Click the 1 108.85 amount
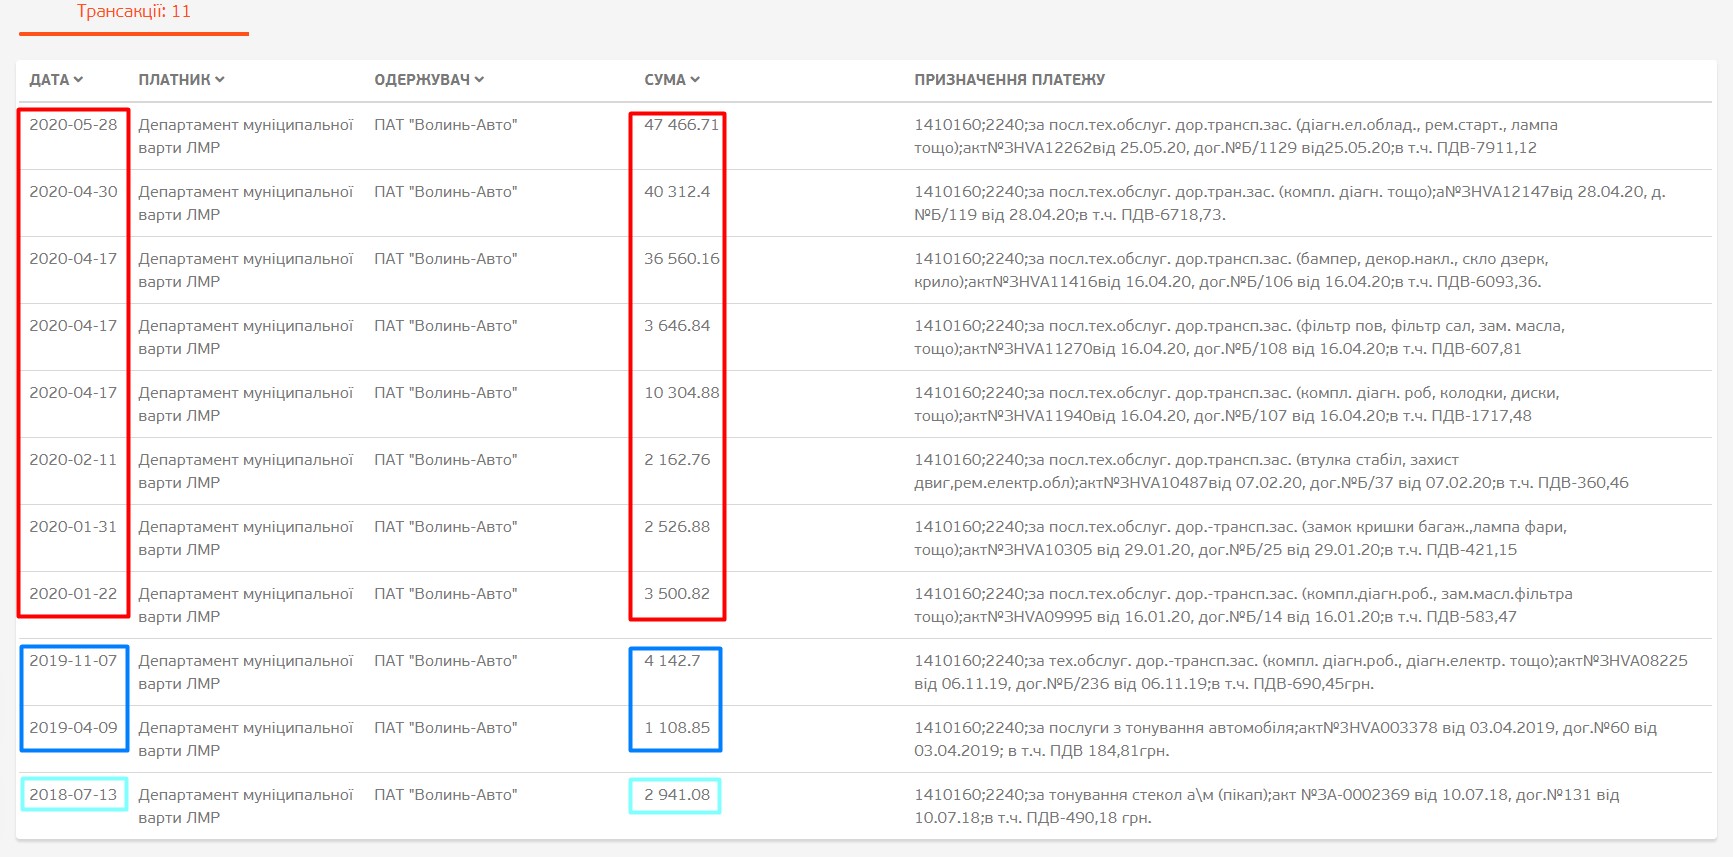This screenshot has width=1733, height=857. pyautogui.click(x=677, y=728)
